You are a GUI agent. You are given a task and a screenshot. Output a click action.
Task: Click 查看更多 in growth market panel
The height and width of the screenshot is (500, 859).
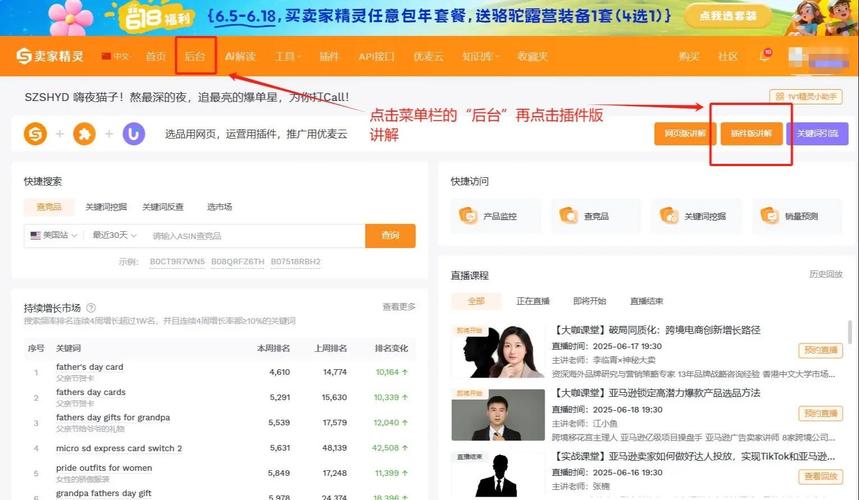click(399, 307)
